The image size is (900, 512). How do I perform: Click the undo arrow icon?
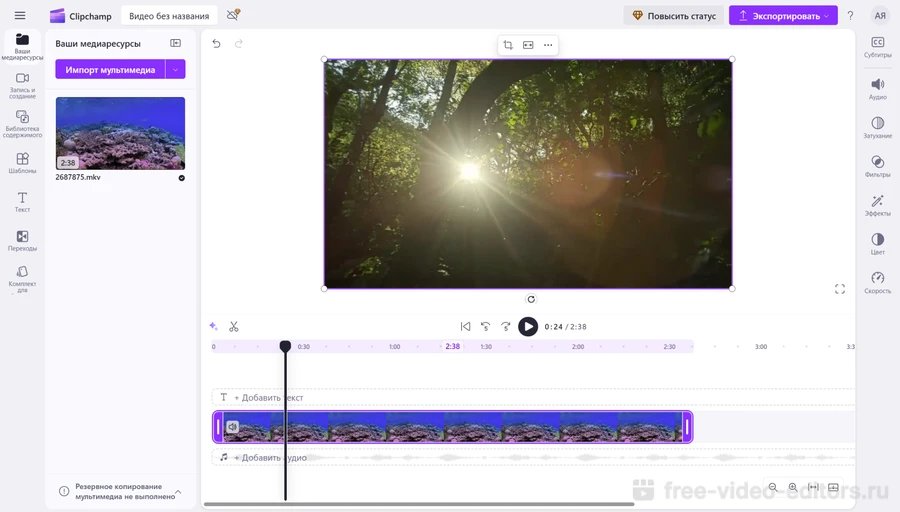pos(216,44)
